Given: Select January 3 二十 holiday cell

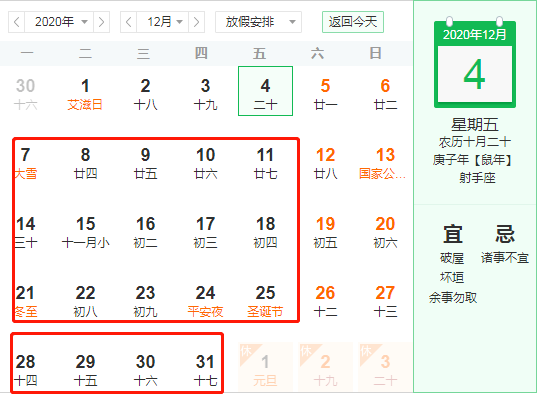Looking at the screenshot, I should coord(385,368).
